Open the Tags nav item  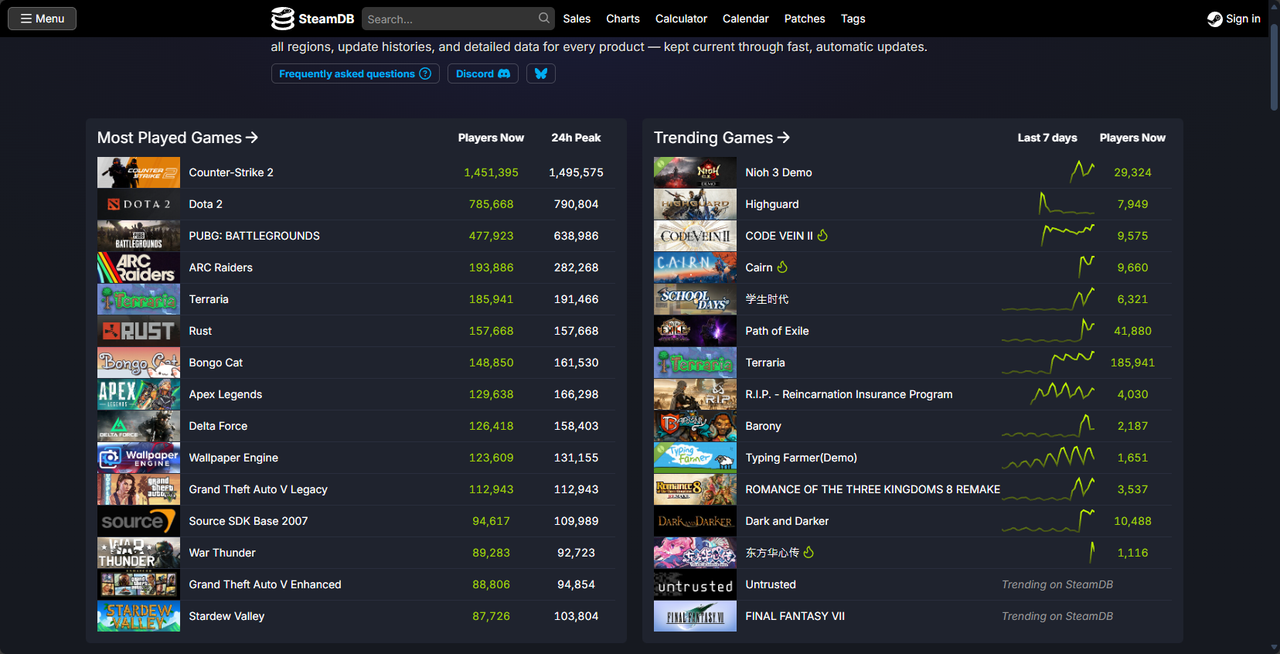853,18
